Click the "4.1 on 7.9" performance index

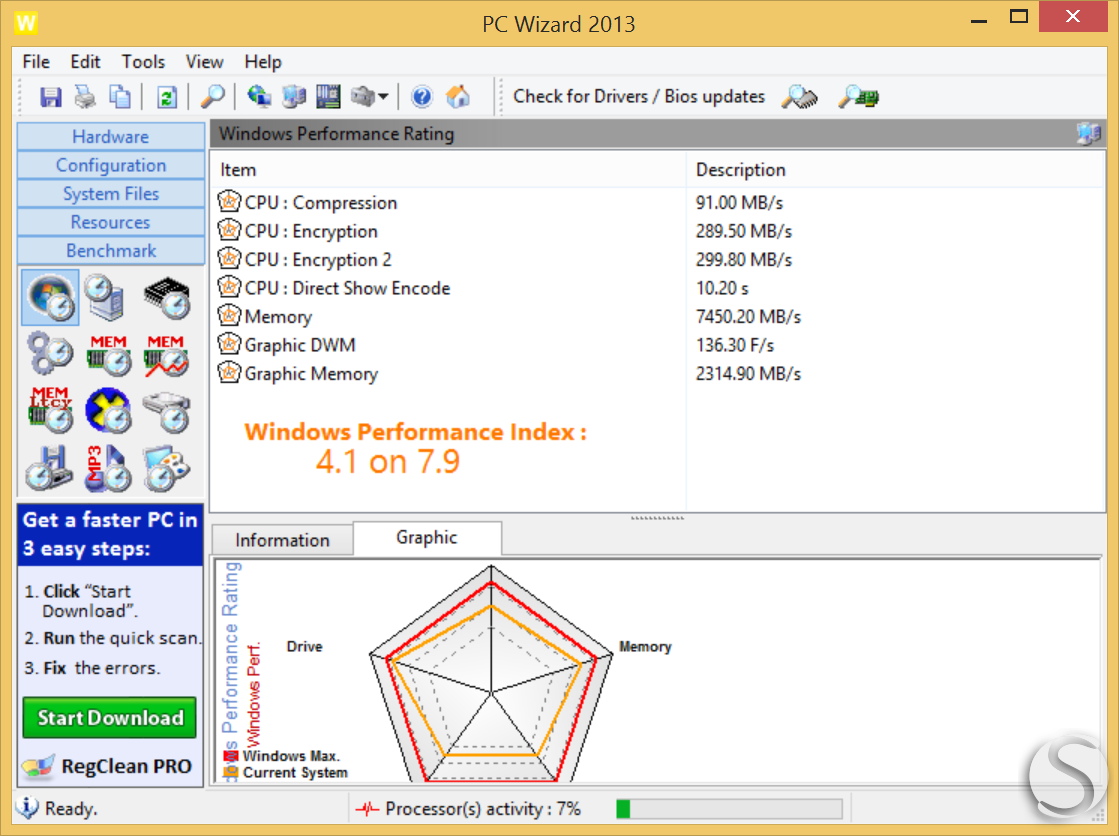click(388, 462)
